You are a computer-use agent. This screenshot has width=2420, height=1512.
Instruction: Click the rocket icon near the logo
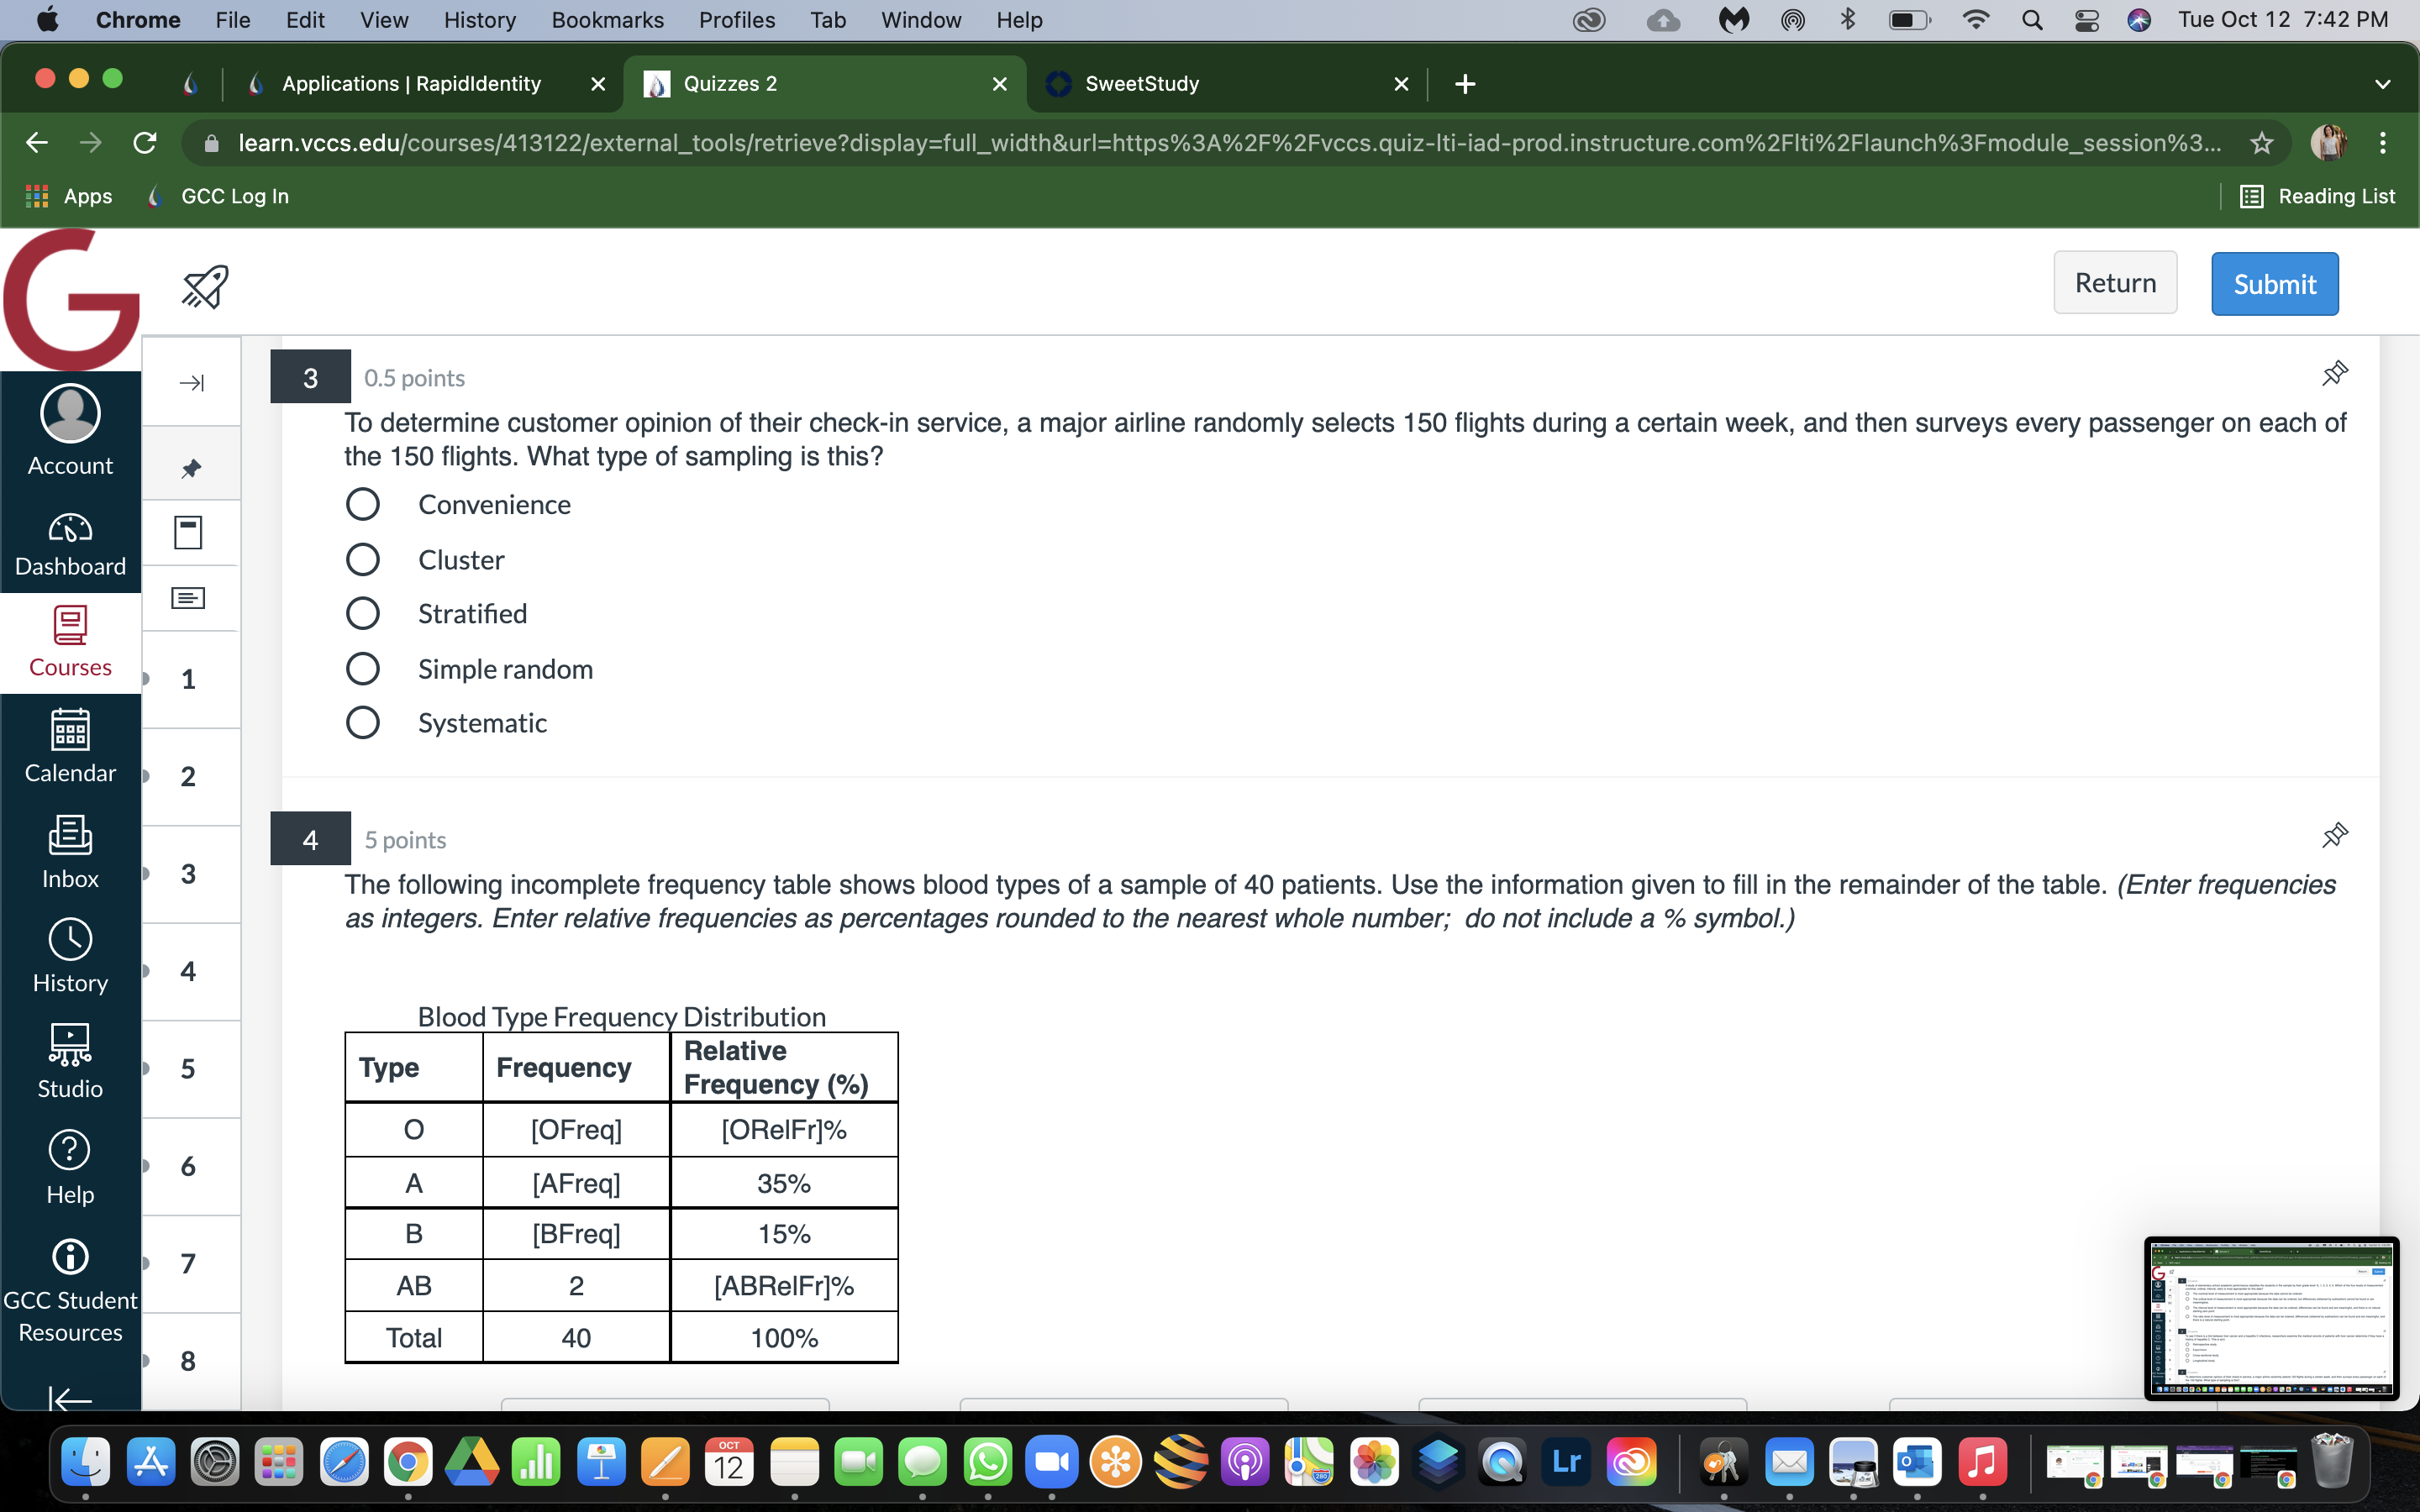[x=205, y=287]
